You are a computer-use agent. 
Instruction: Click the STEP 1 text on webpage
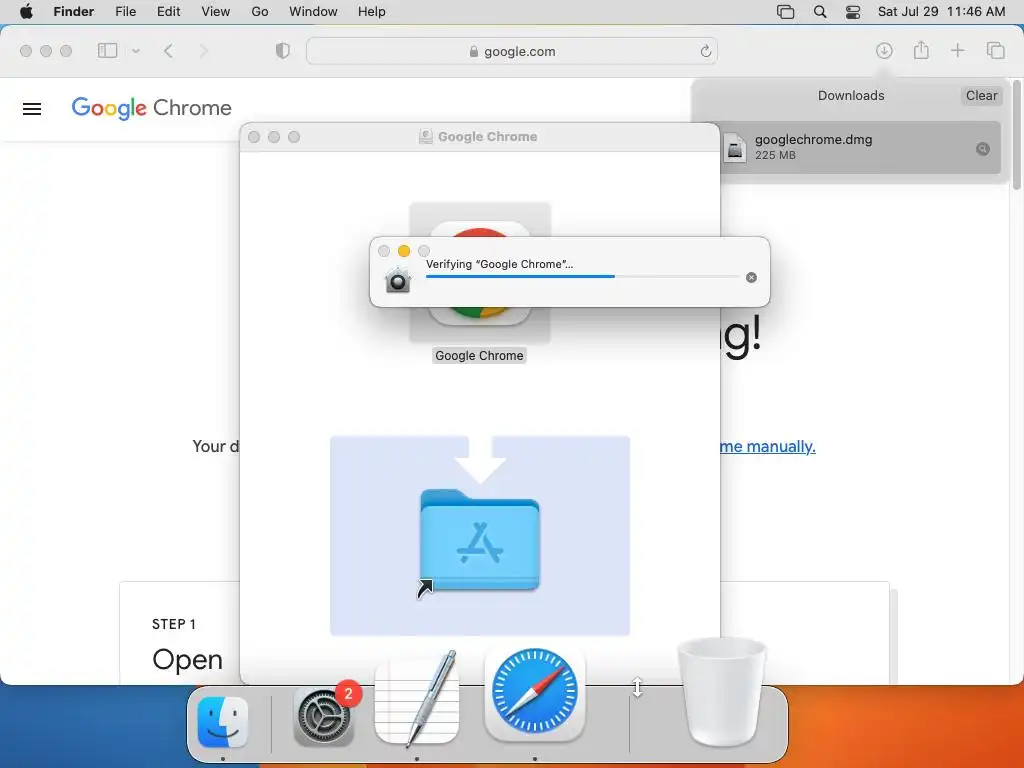pos(174,624)
